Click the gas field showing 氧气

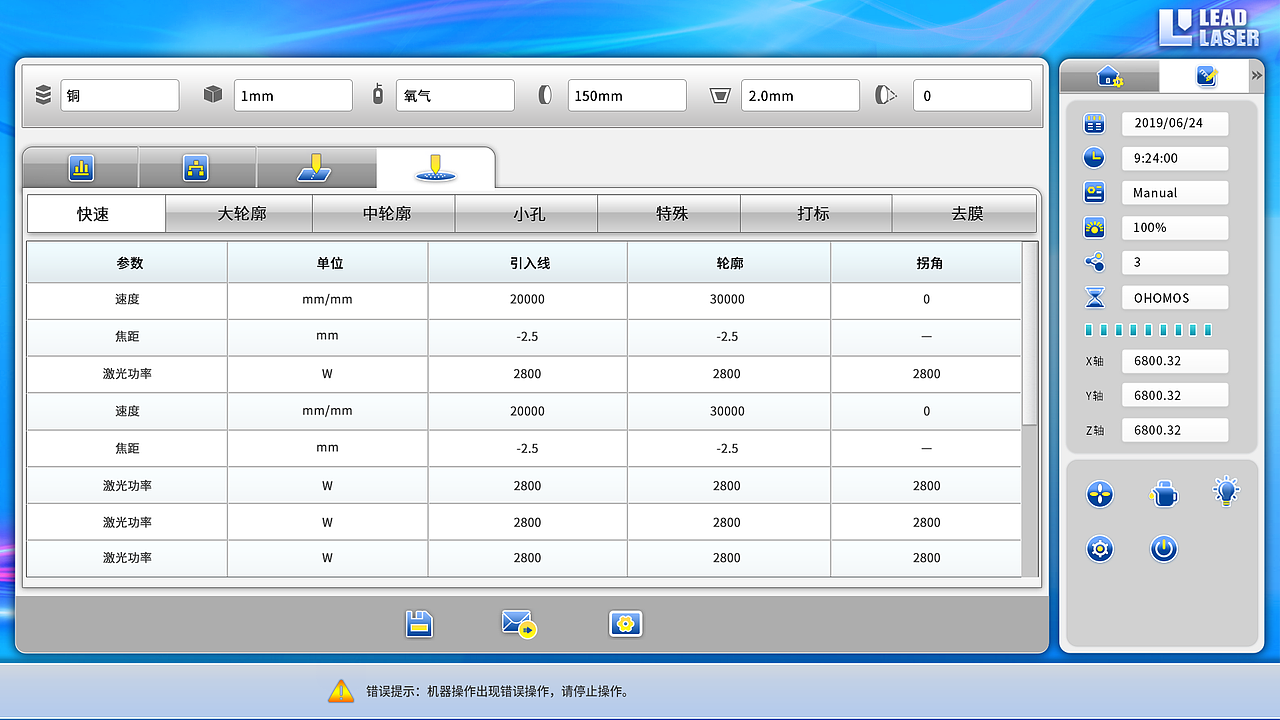pyautogui.click(x=455, y=96)
